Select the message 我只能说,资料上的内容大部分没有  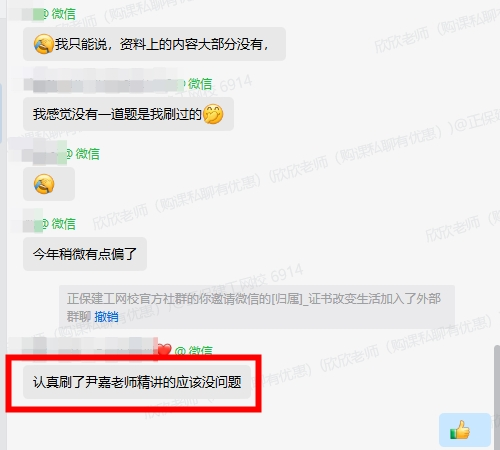tap(154, 44)
